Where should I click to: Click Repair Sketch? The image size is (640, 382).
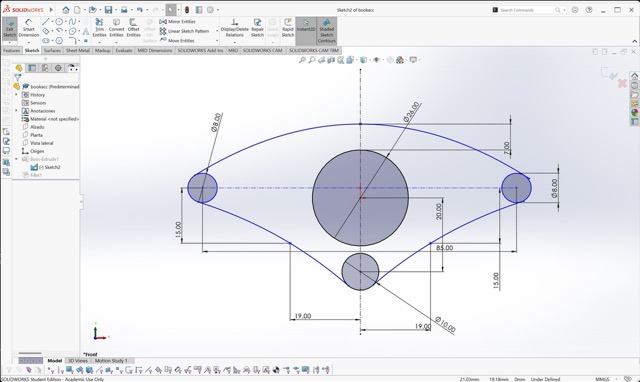(257, 28)
